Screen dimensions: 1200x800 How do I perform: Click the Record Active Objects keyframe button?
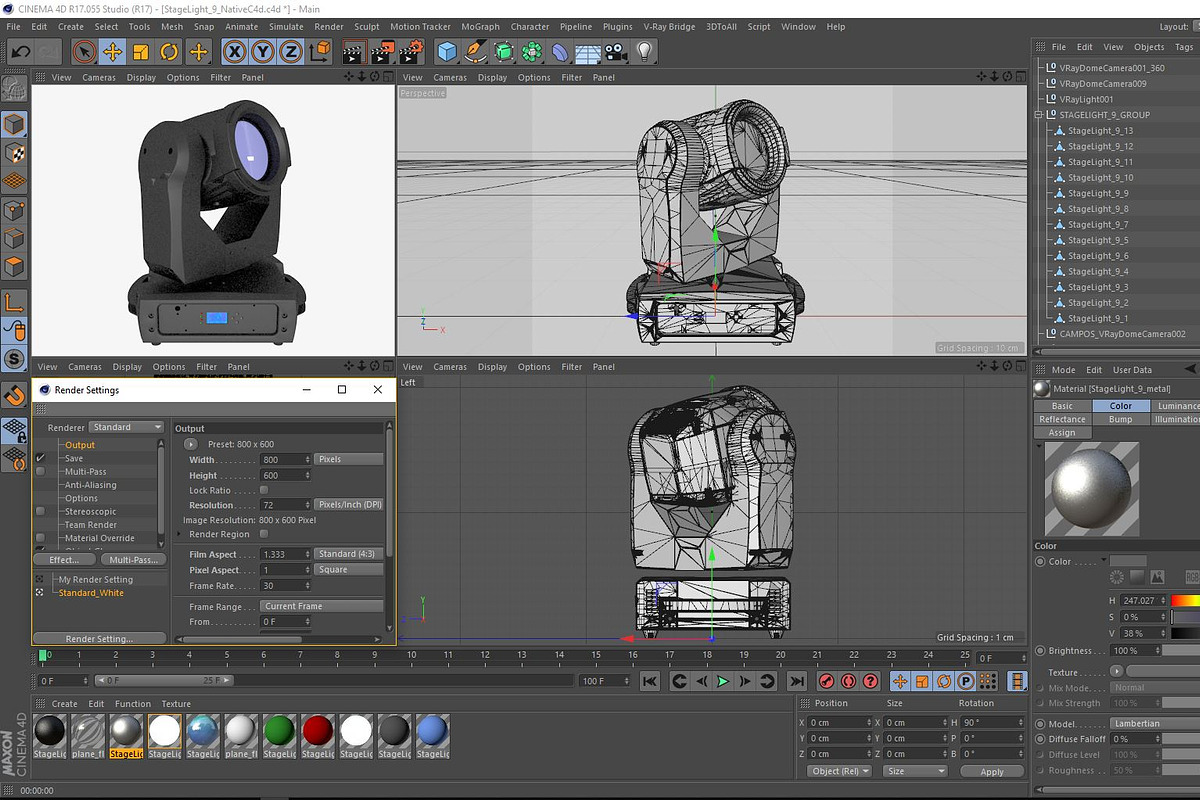point(827,681)
